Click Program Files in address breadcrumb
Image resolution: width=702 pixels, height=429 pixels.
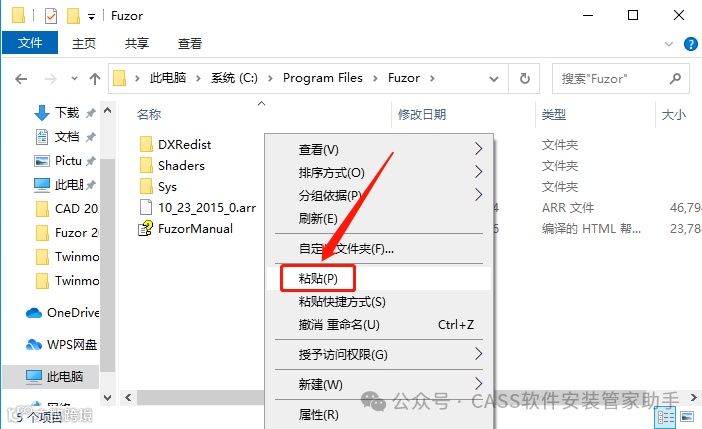click(x=322, y=78)
